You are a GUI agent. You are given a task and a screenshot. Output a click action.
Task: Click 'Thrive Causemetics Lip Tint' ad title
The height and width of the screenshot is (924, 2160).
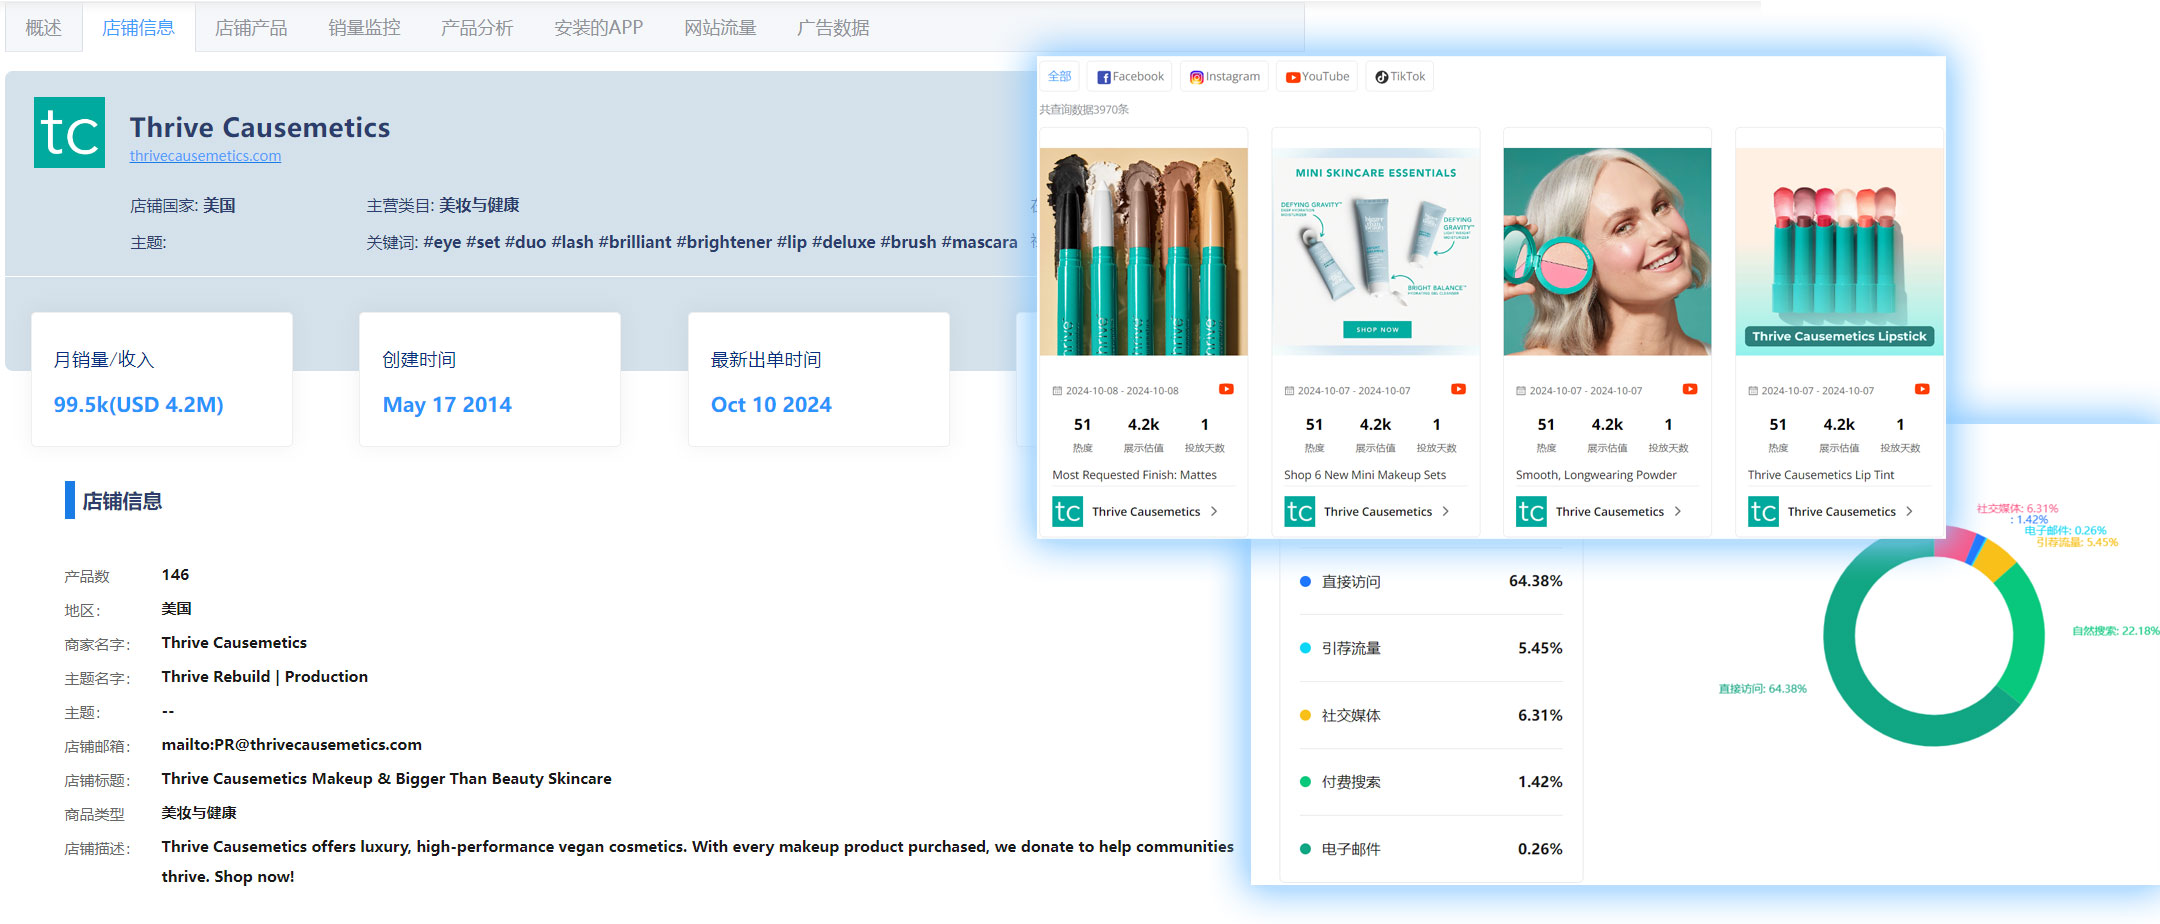click(1821, 475)
